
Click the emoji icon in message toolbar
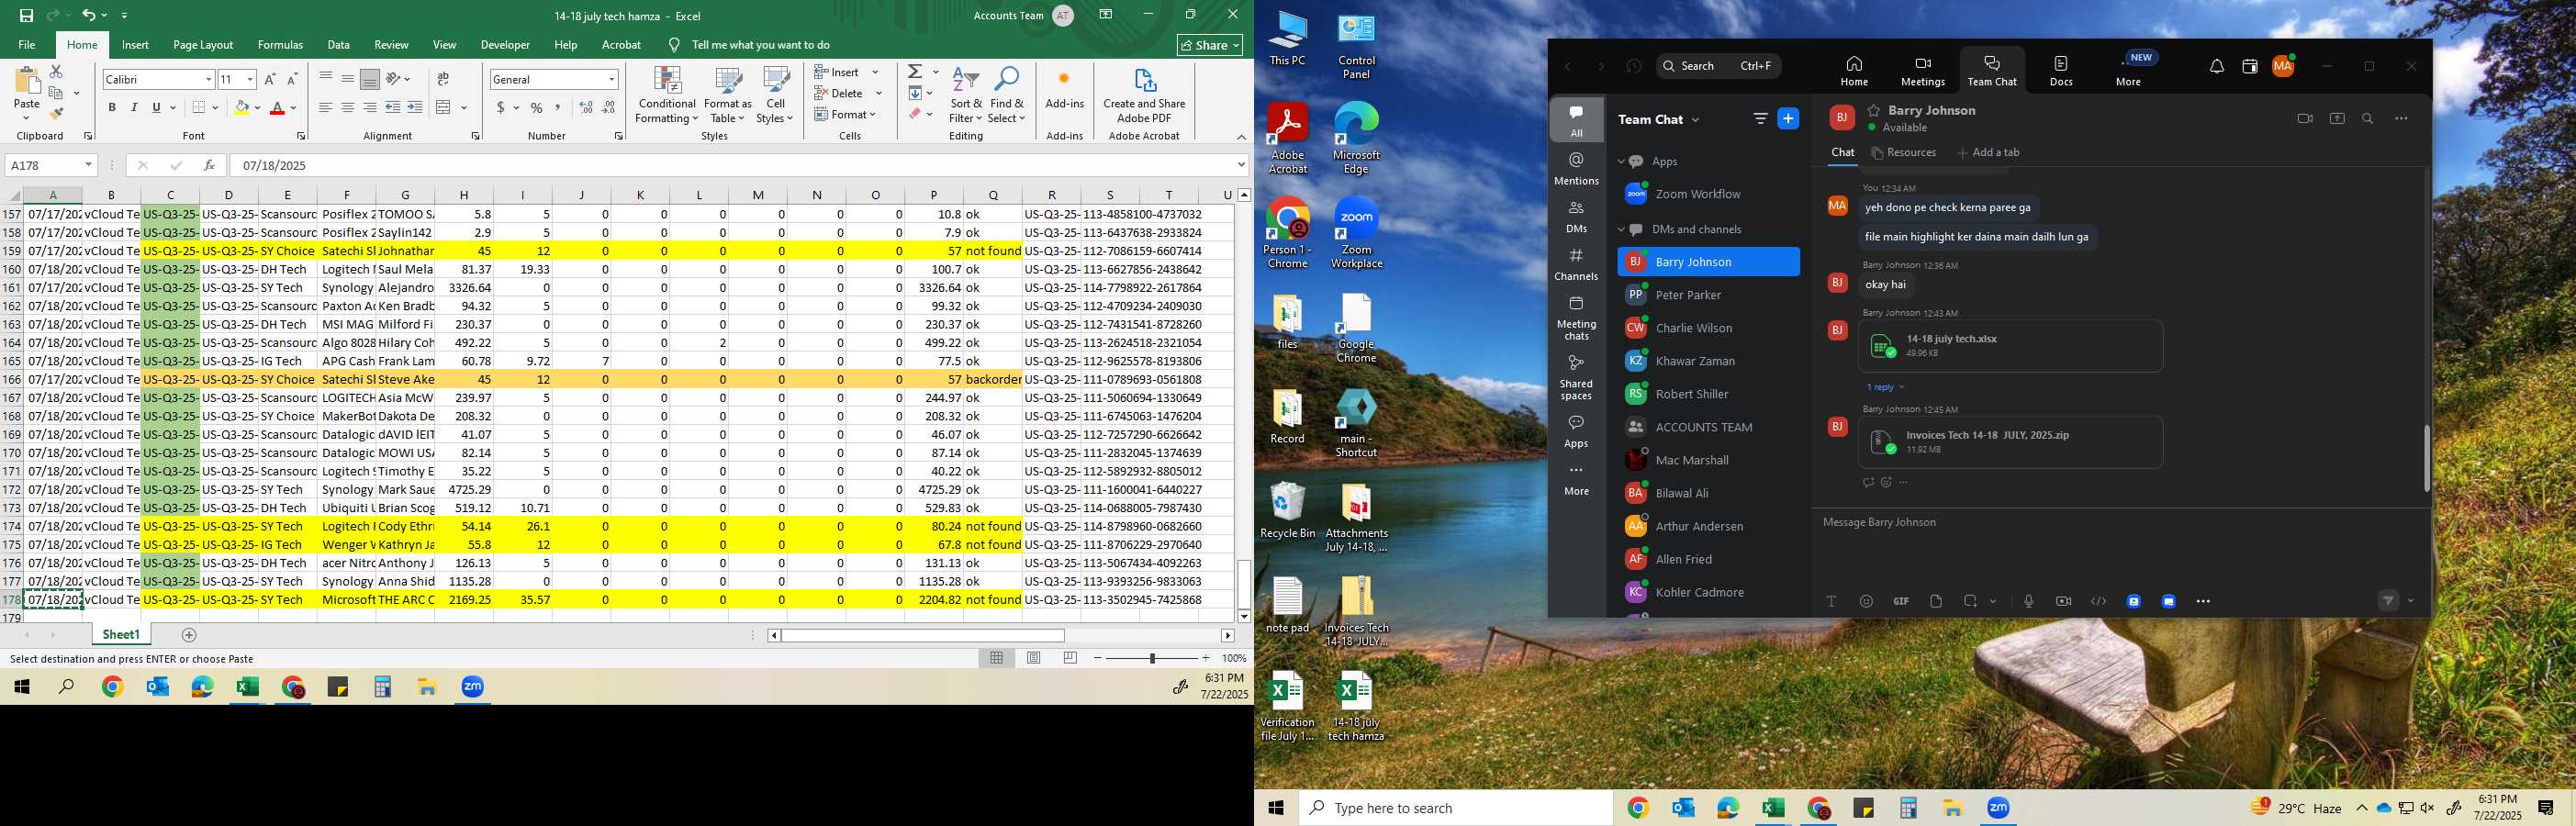[1866, 601]
